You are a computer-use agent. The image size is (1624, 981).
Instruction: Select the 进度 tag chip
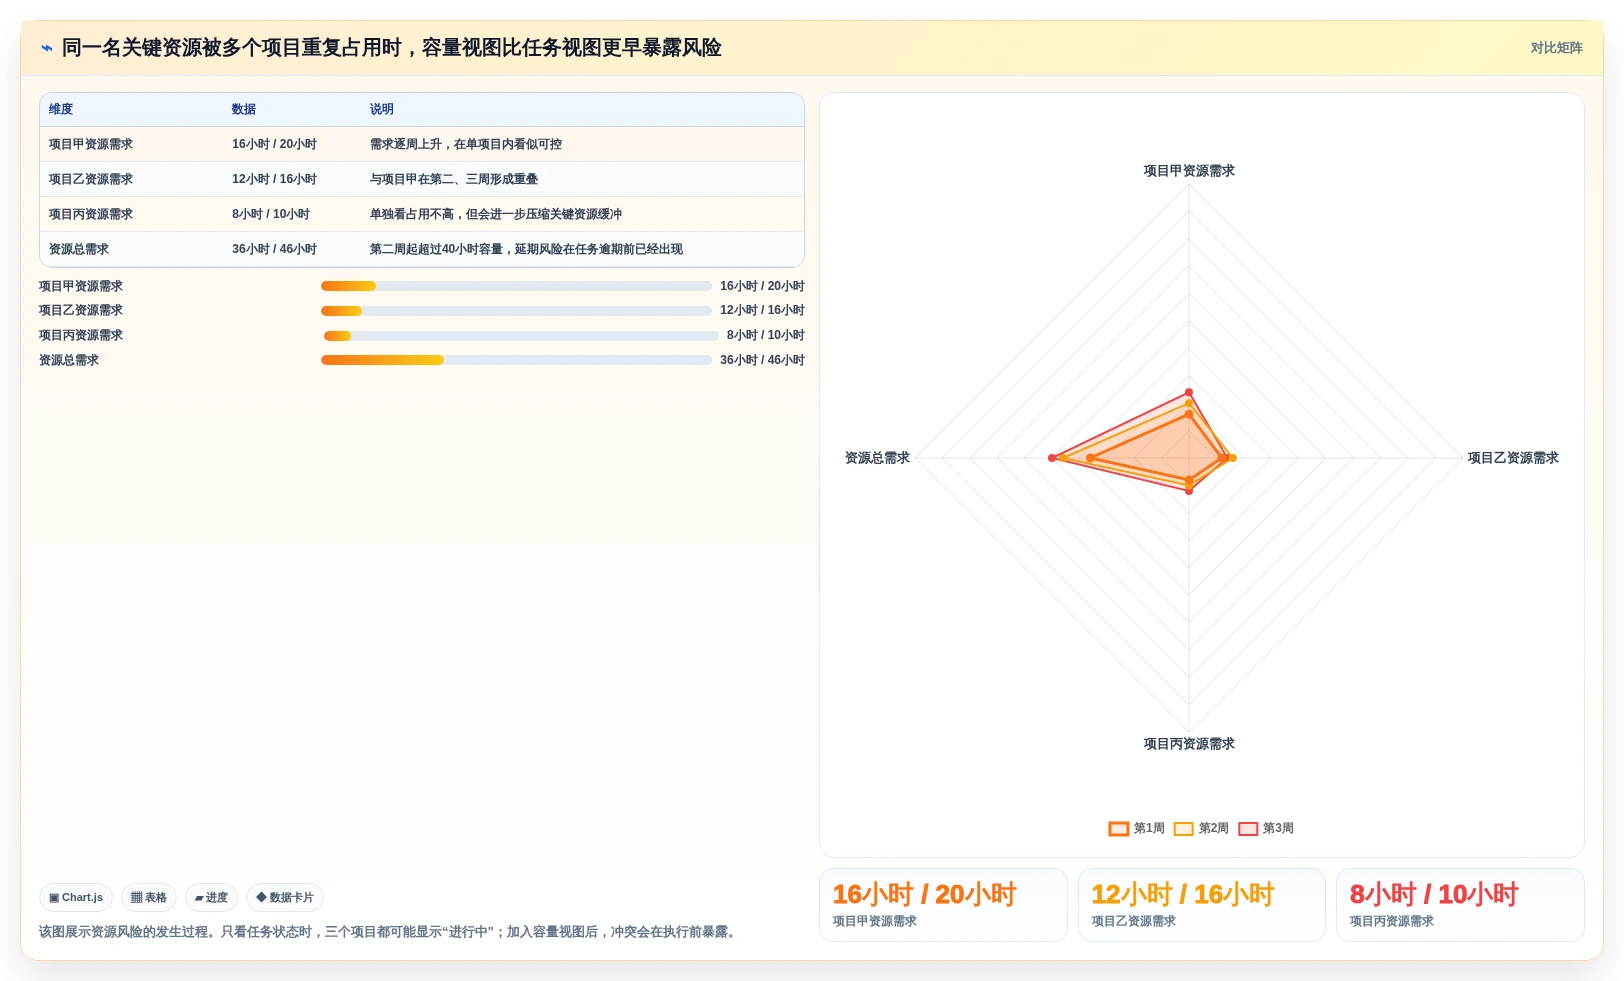[x=211, y=898]
